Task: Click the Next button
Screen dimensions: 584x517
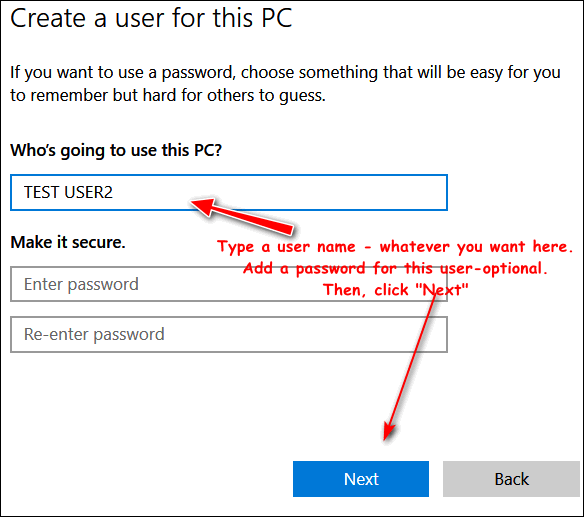Action: [x=361, y=479]
